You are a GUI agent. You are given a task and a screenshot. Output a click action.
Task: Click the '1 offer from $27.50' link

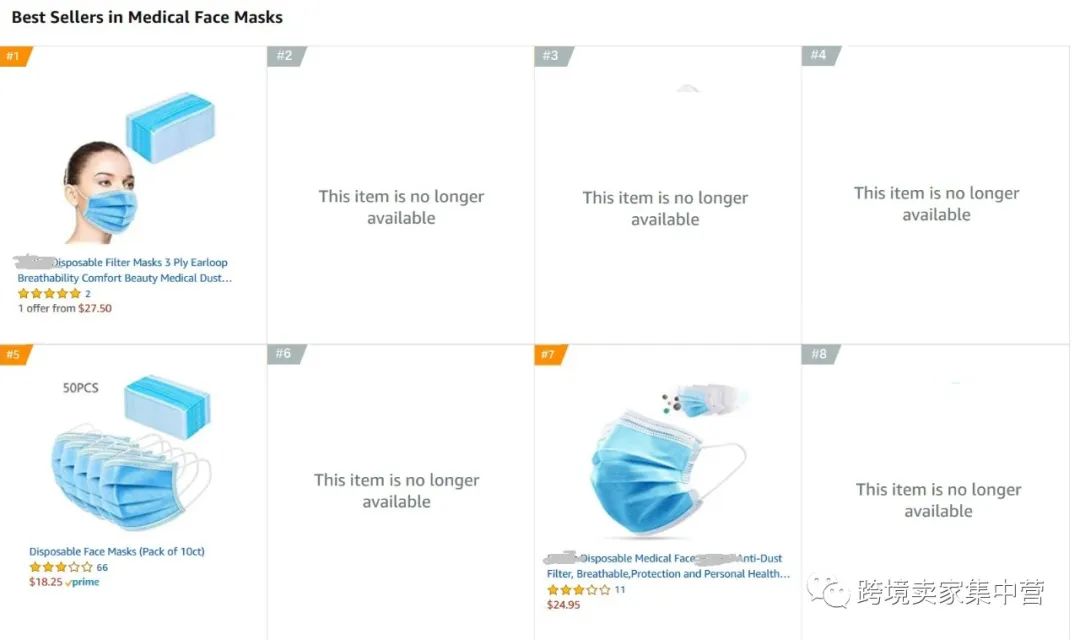coord(65,309)
